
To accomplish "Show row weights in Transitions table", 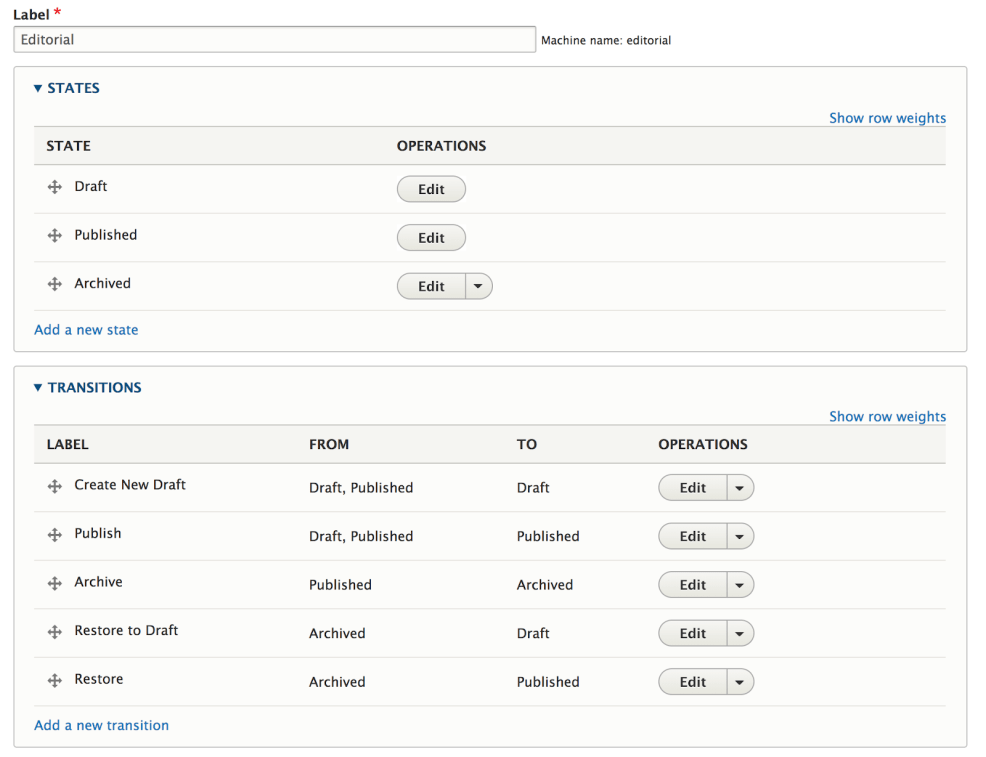I will pyautogui.click(x=887, y=416).
